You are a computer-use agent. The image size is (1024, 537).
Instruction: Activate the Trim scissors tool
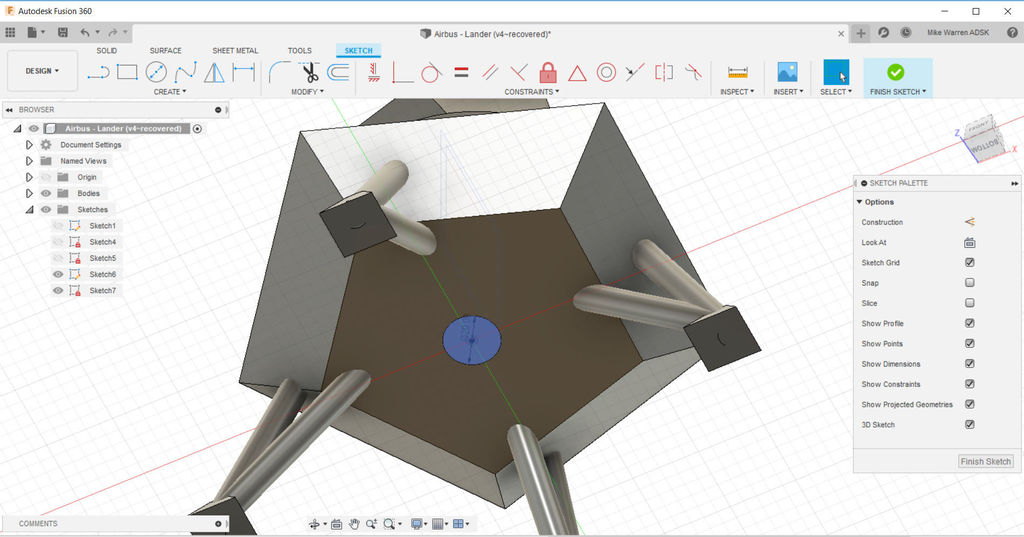(x=308, y=72)
